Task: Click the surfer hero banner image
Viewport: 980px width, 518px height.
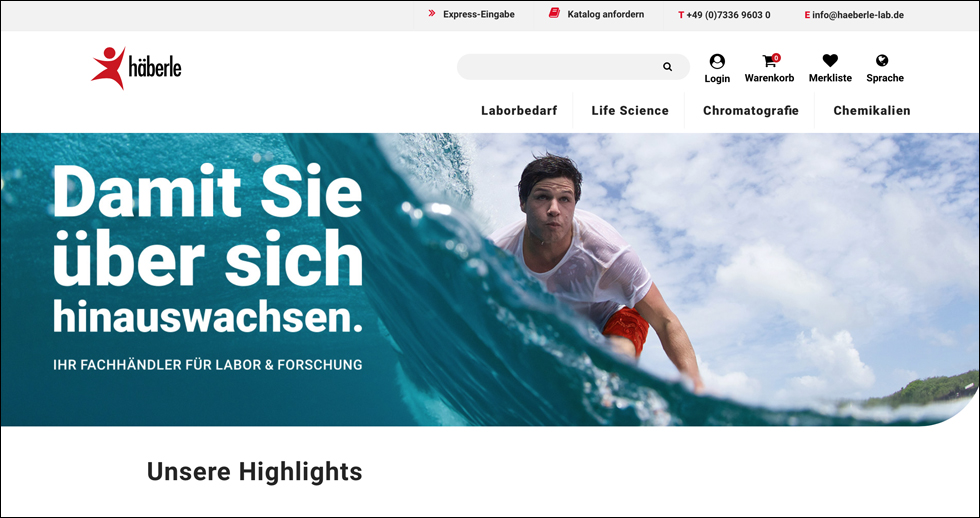Action: click(x=490, y=279)
